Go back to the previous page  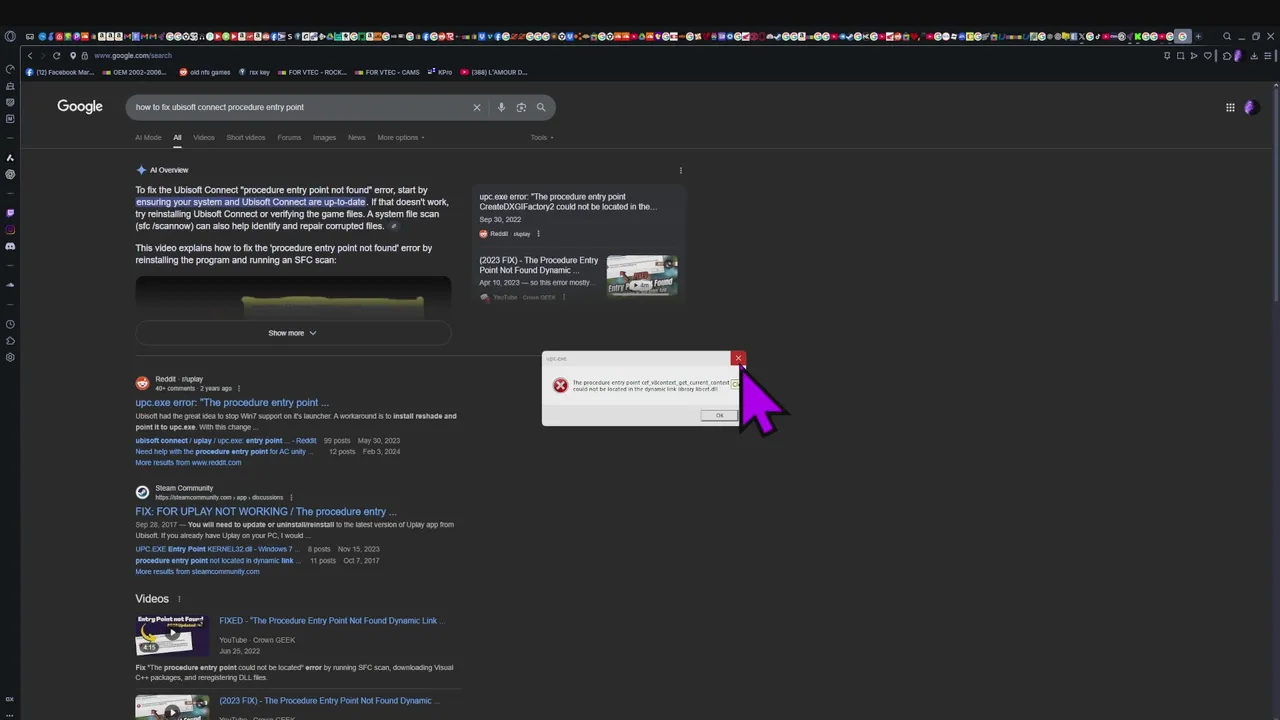coord(30,56)
